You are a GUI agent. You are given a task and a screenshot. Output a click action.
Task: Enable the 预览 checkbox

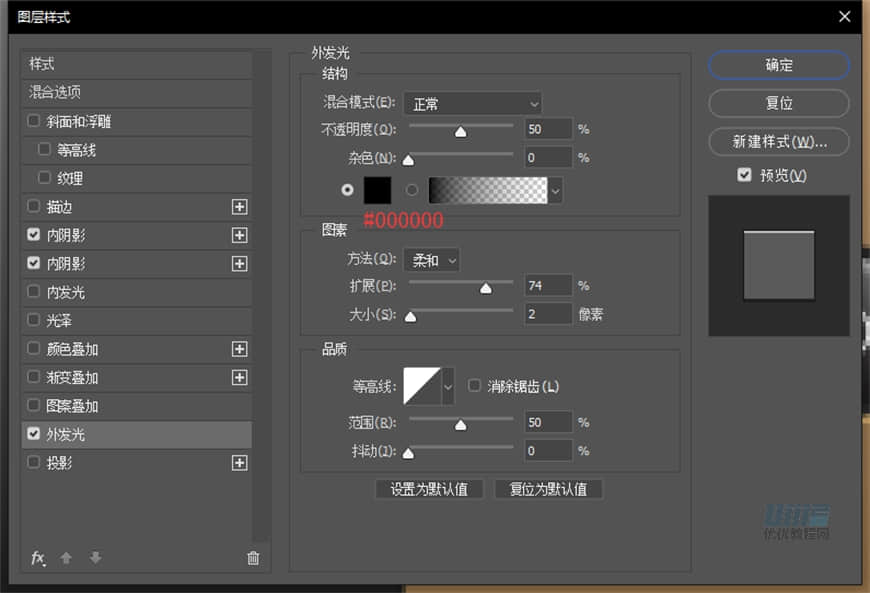(x=744, y=174)
